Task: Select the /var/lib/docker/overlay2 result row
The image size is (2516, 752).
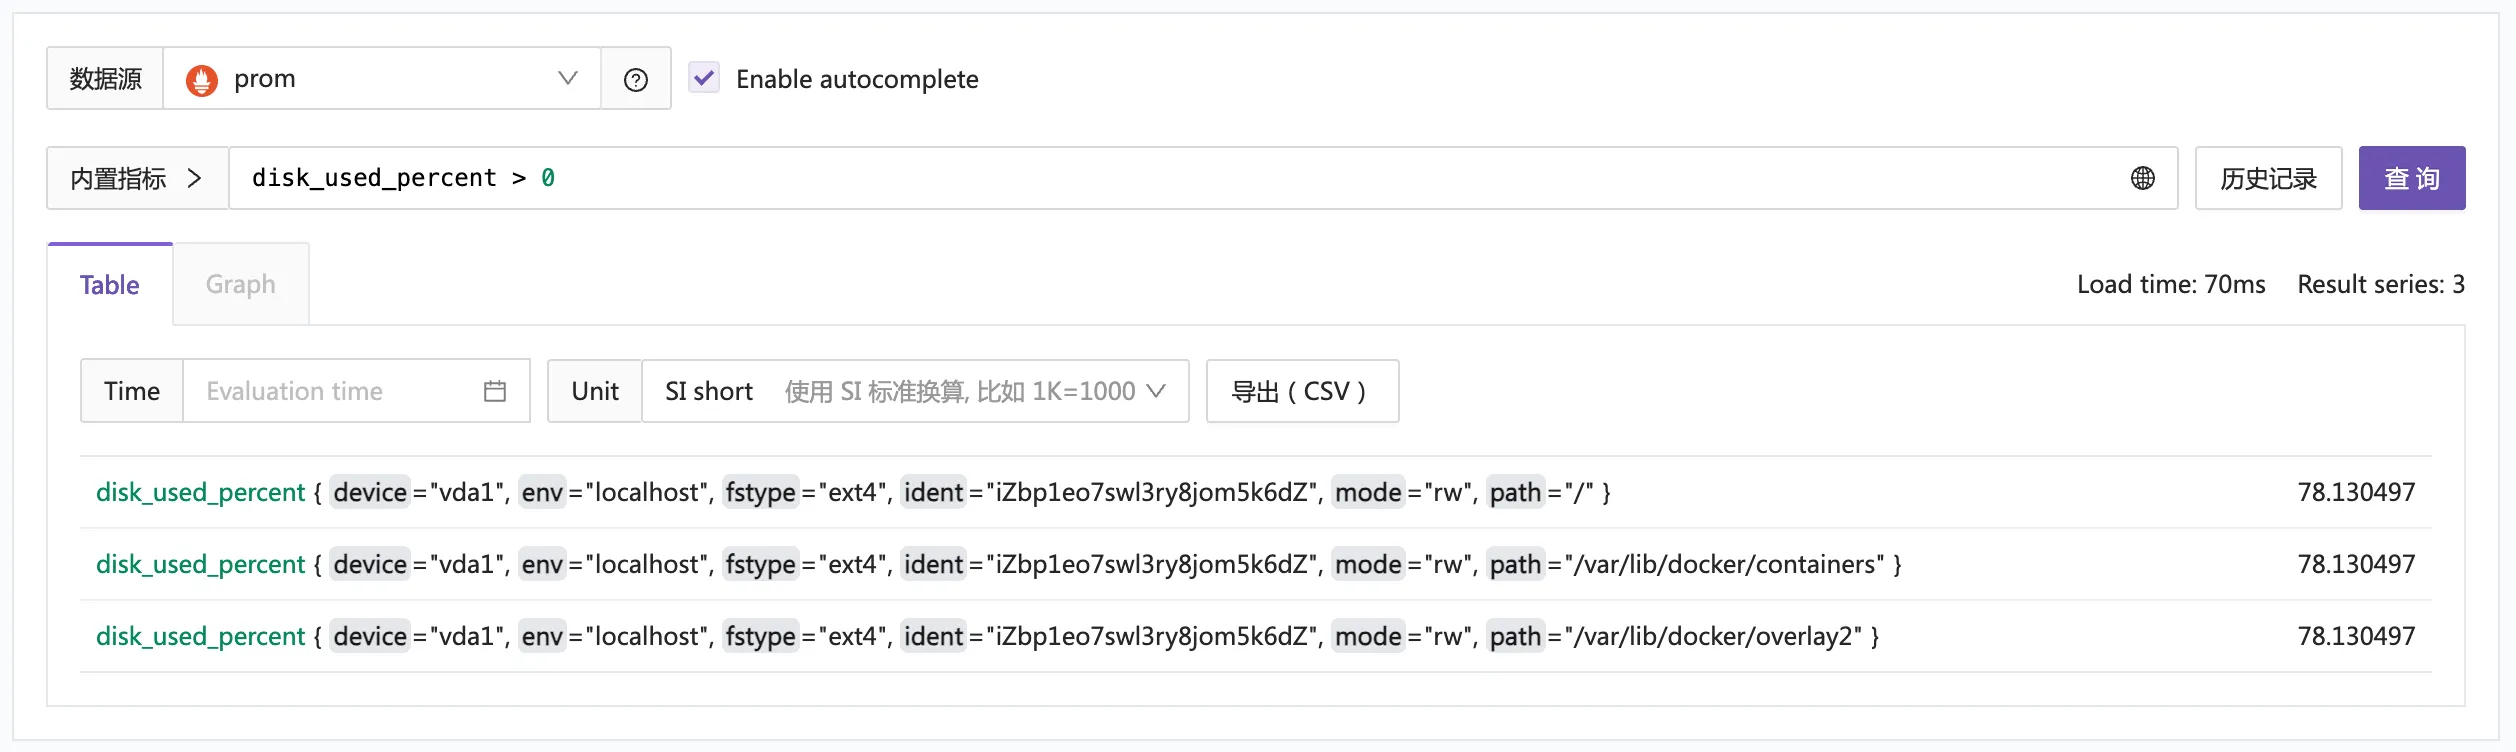Action: (1256, 636)
